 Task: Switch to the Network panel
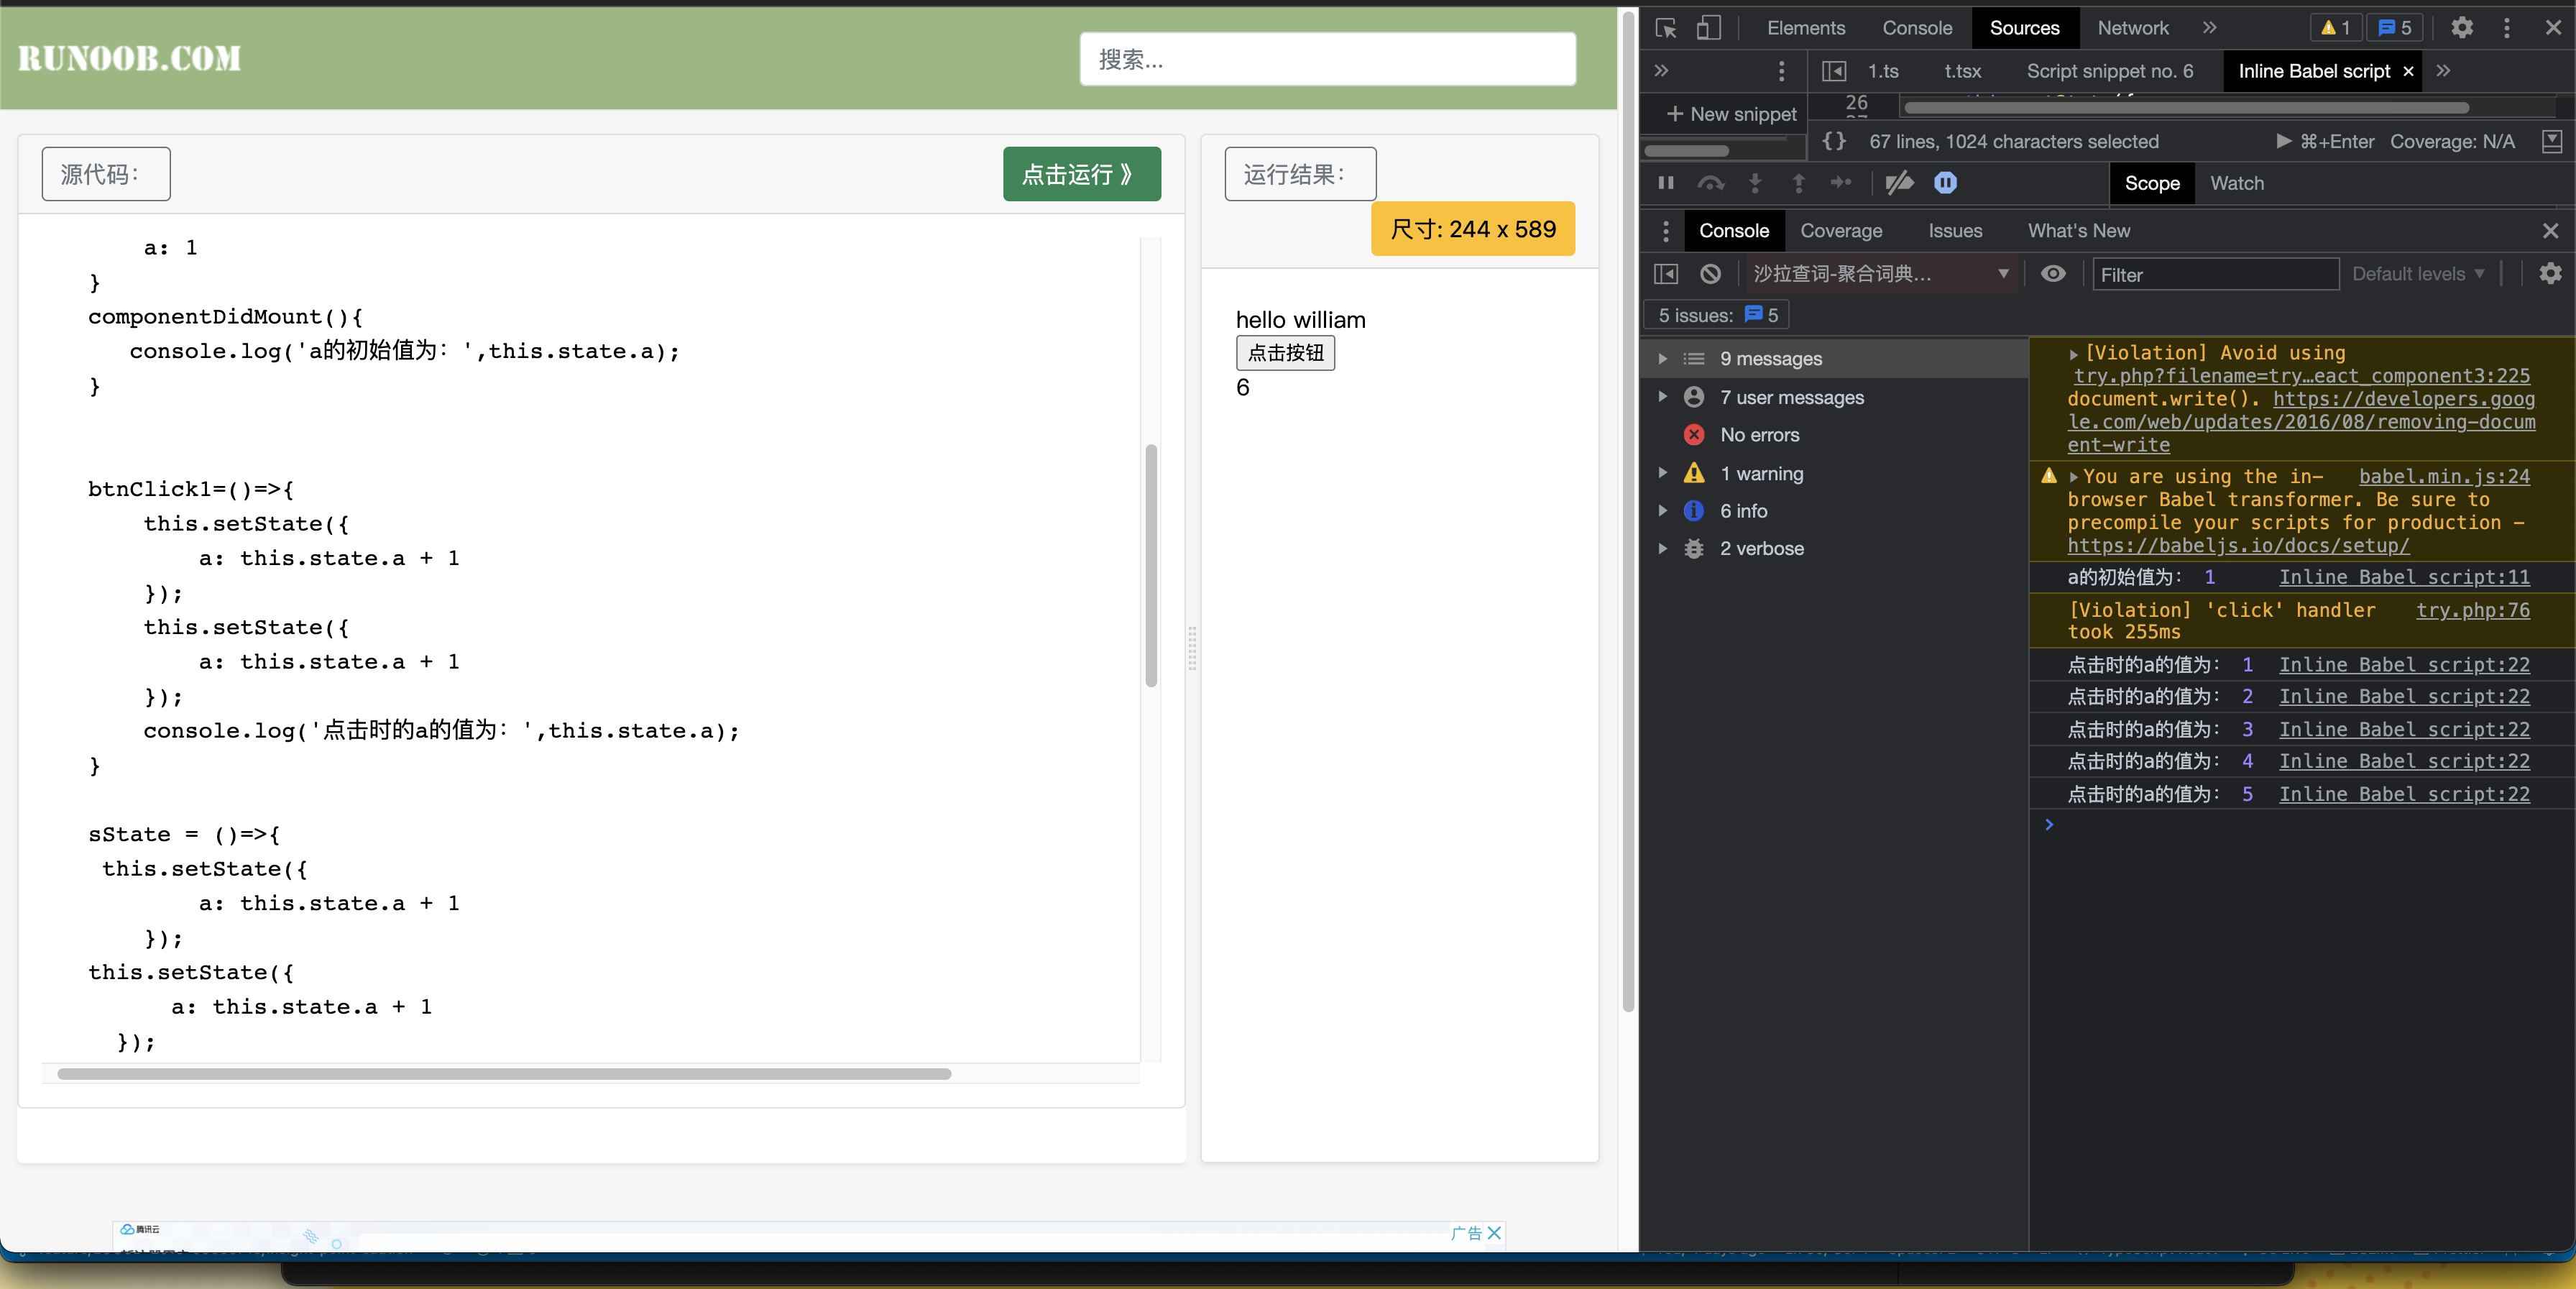tap(2132, 28)
